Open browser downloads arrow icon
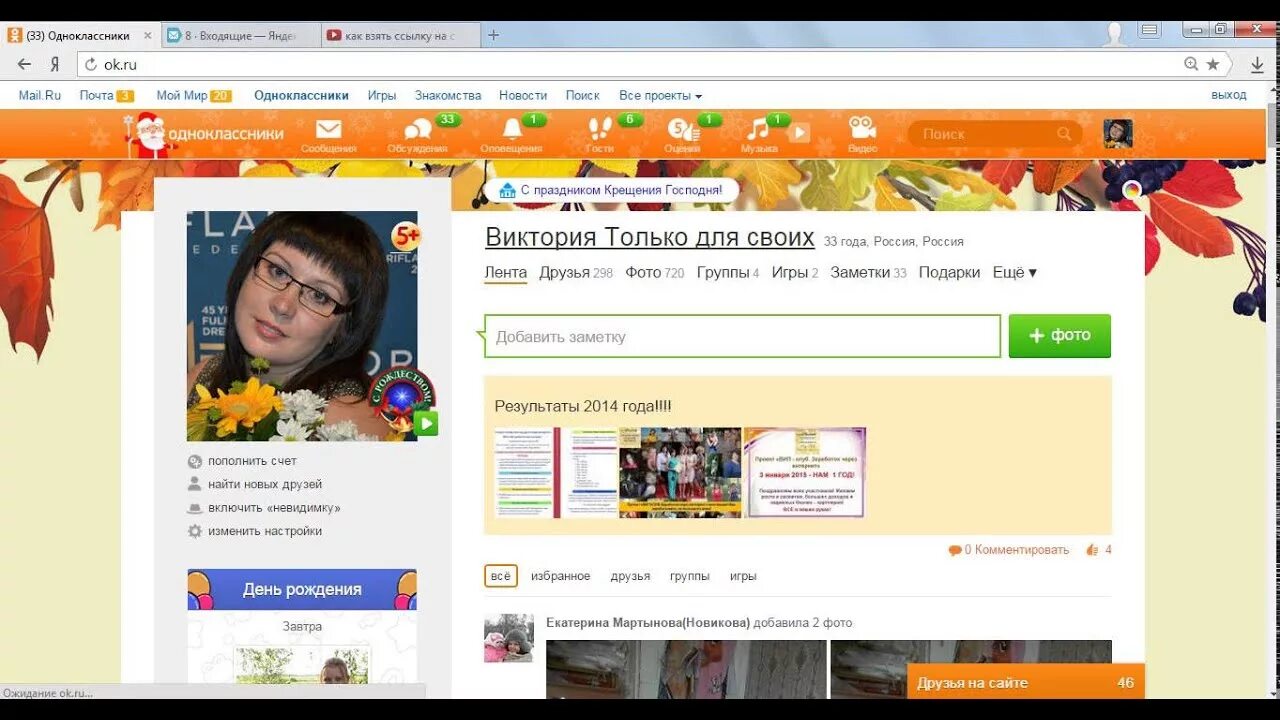This screenshot has height=720, width=1280. click(x=1258, y=64)
